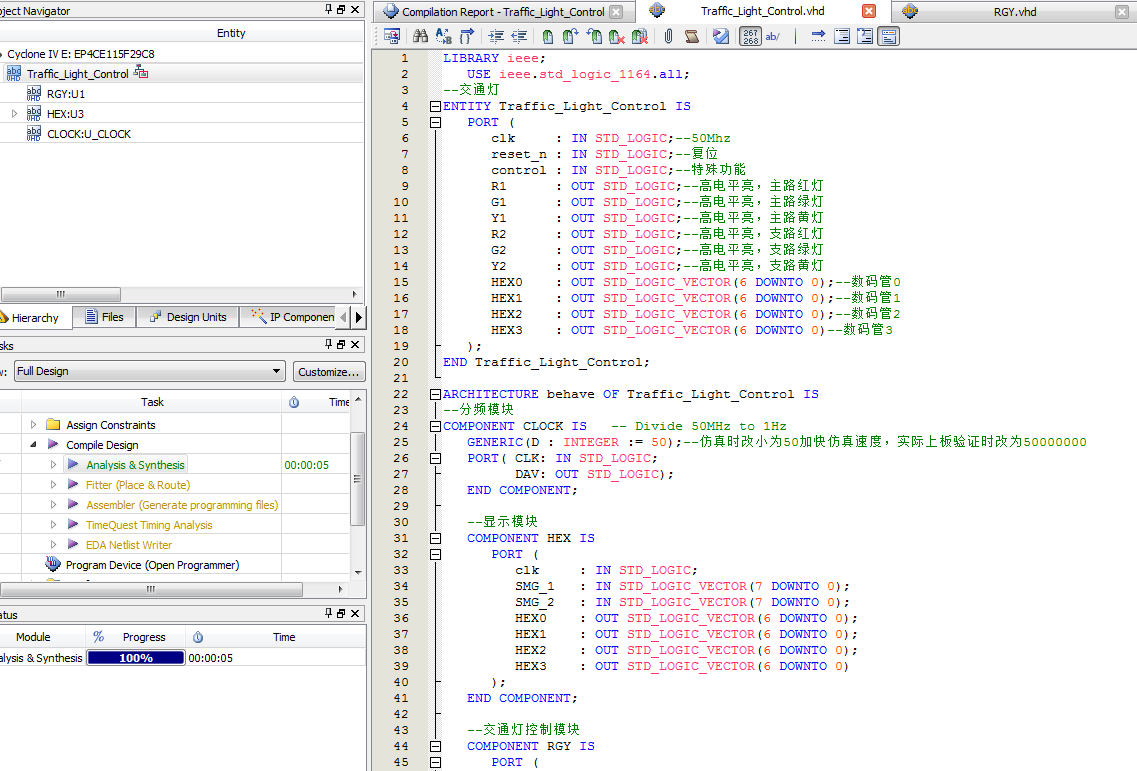The width and height of the screenshot is (1137, 771).
Task: Click the Insert File paperclip icon
Action: point(668,37)
